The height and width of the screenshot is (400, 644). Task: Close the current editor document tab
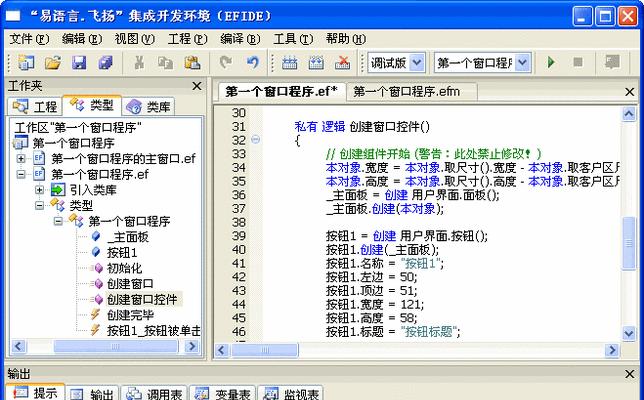point(630,92)
